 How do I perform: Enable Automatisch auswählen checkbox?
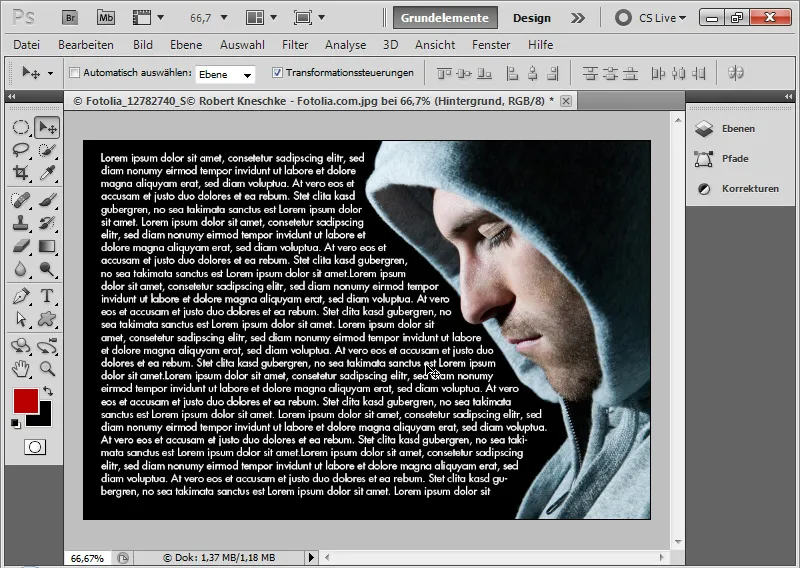[x=74, y=73]
